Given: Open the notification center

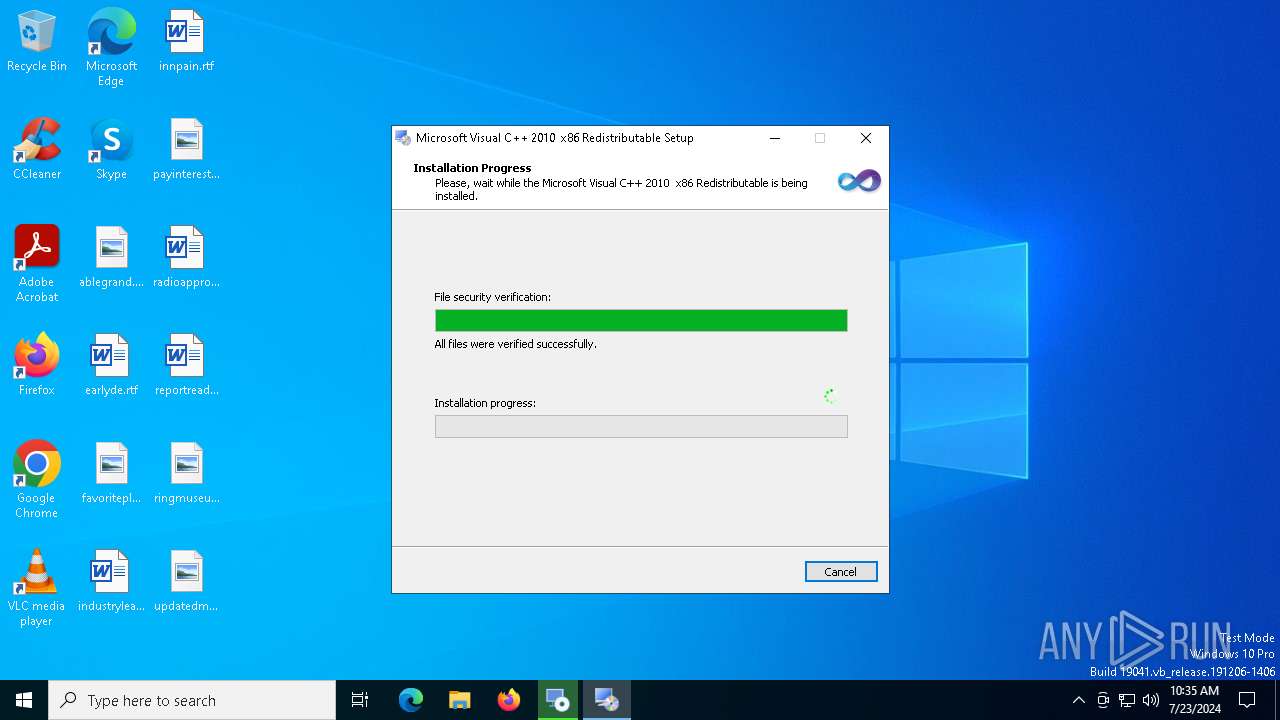Looking at the screenshot, I should point(1247,700).
